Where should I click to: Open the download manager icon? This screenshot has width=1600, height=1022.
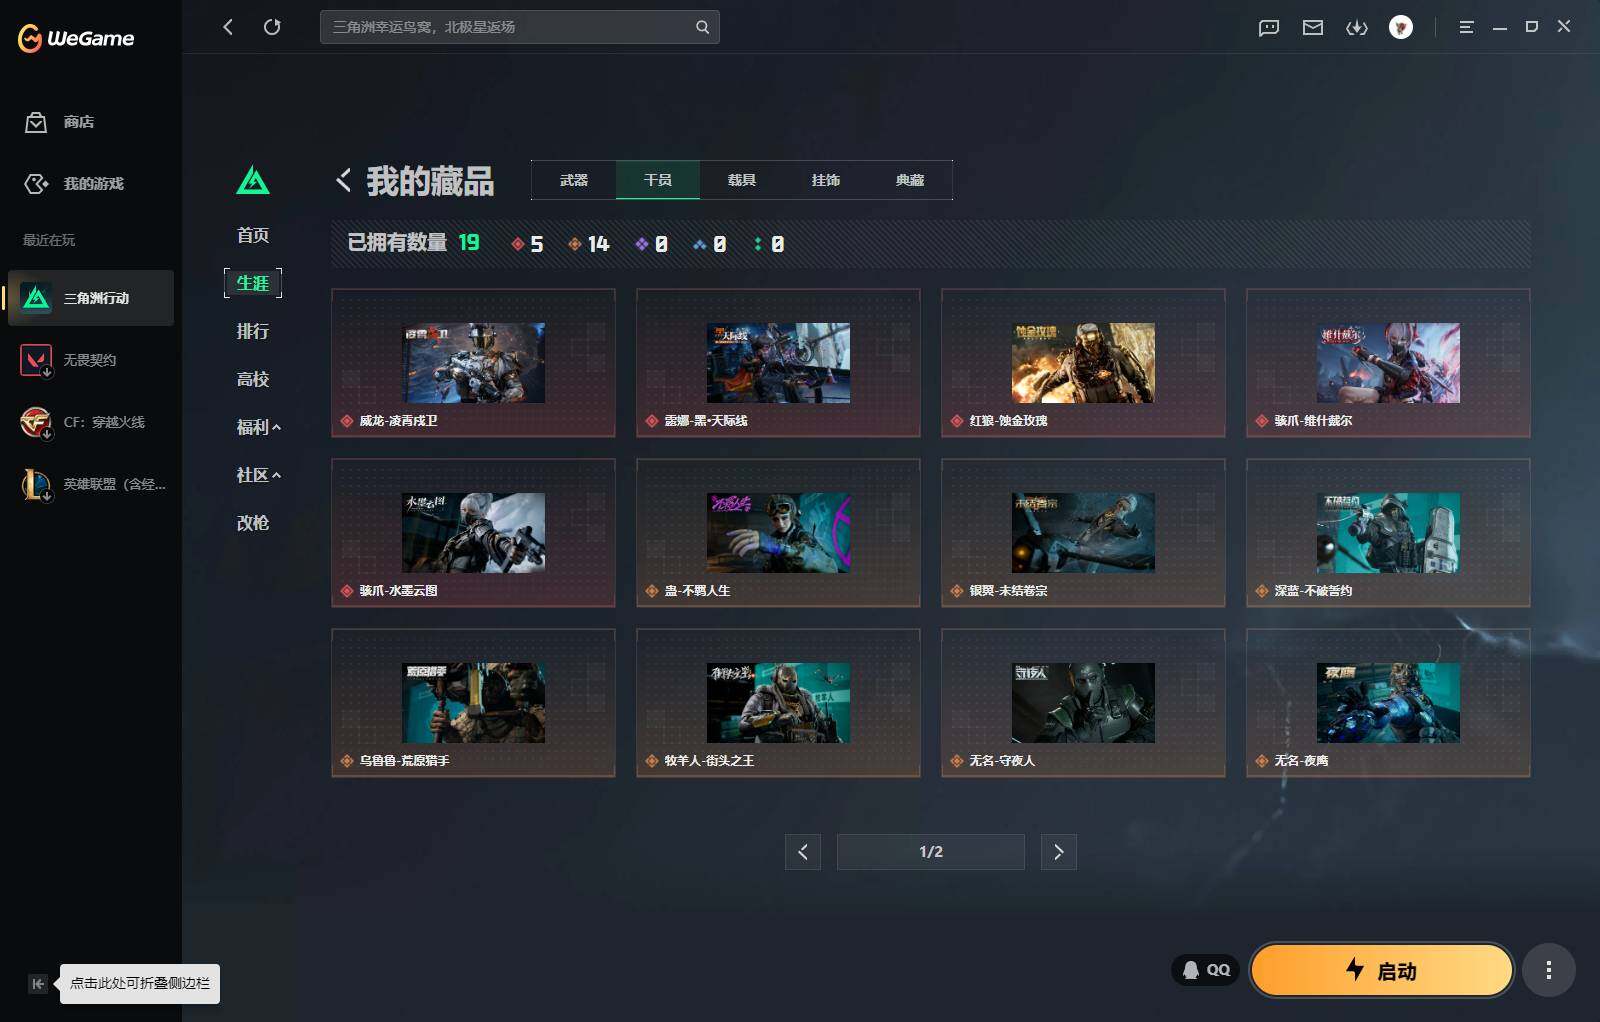click(1357, 28)
